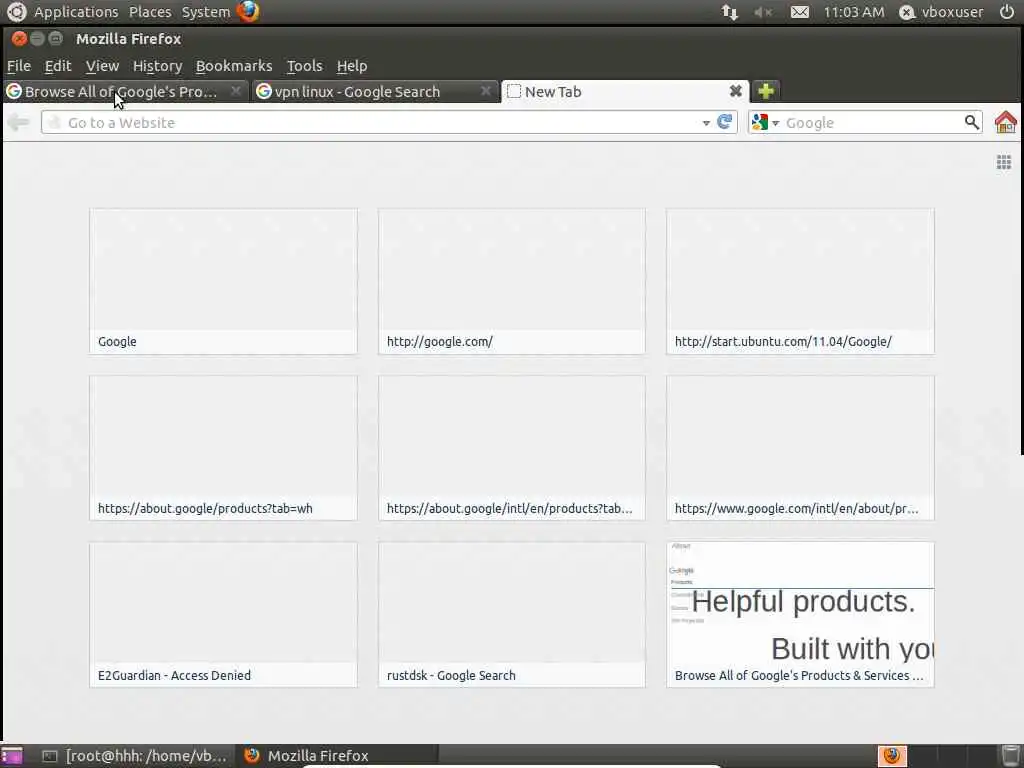This screenshot has height=768, width=1024.
Task: Open the Help menu
Action: pyautogui.click(x=352, y=66)
